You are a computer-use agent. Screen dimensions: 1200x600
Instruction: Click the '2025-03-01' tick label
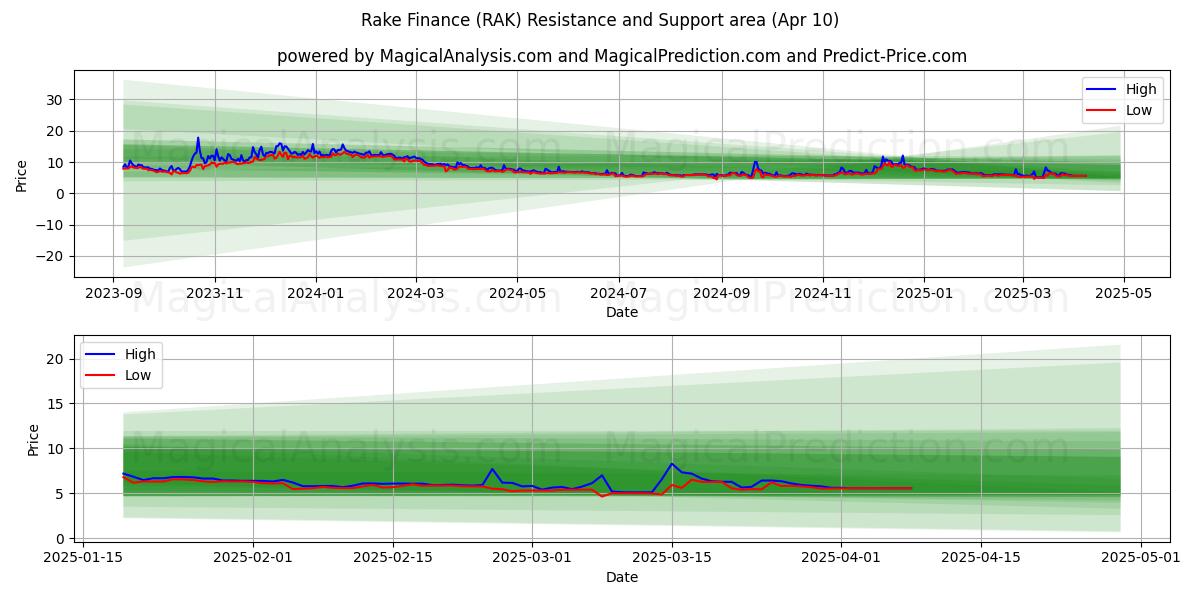[531, 558]
